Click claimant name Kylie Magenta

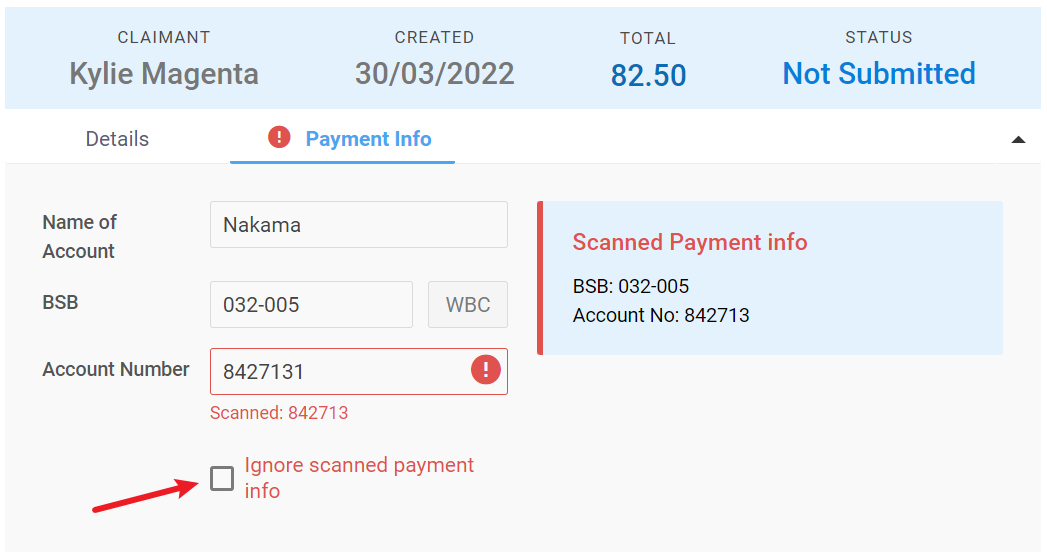[x=164, y=74]
